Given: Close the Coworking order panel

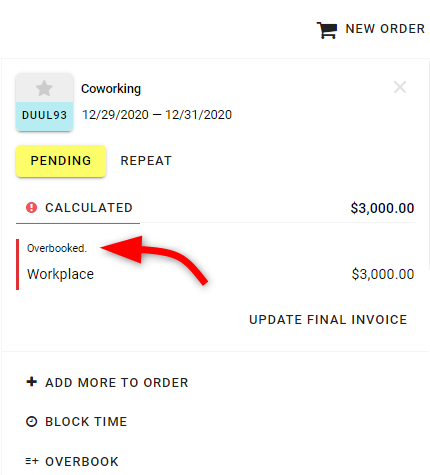Looking at the screenshot, I should click(400, 87).
